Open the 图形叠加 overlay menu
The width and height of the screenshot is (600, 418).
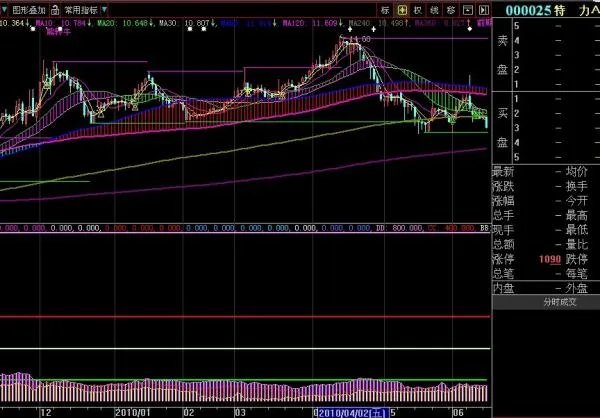pos(30,10)
